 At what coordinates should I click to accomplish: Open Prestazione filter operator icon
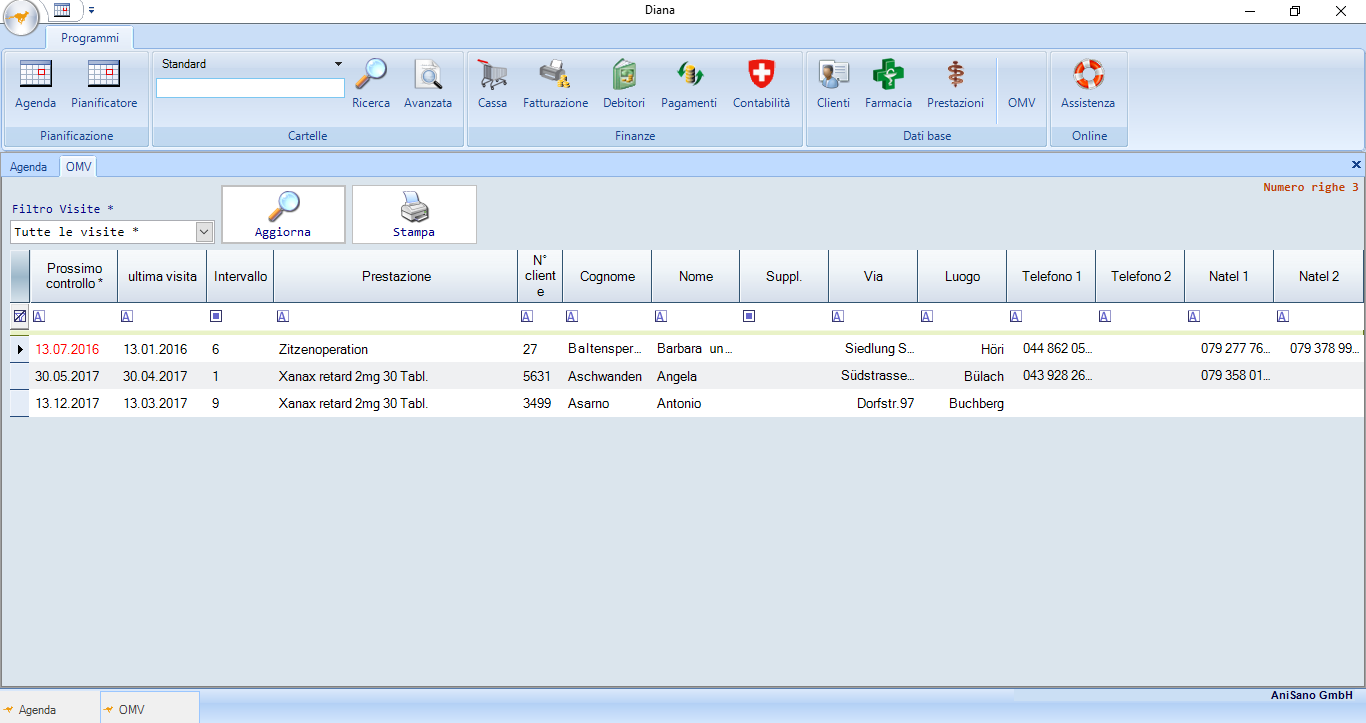click(283, 316)
